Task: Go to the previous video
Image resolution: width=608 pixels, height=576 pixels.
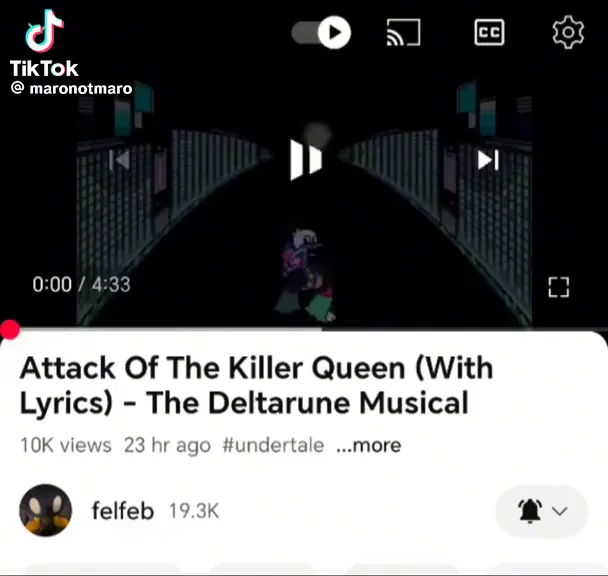Action: 119,160
